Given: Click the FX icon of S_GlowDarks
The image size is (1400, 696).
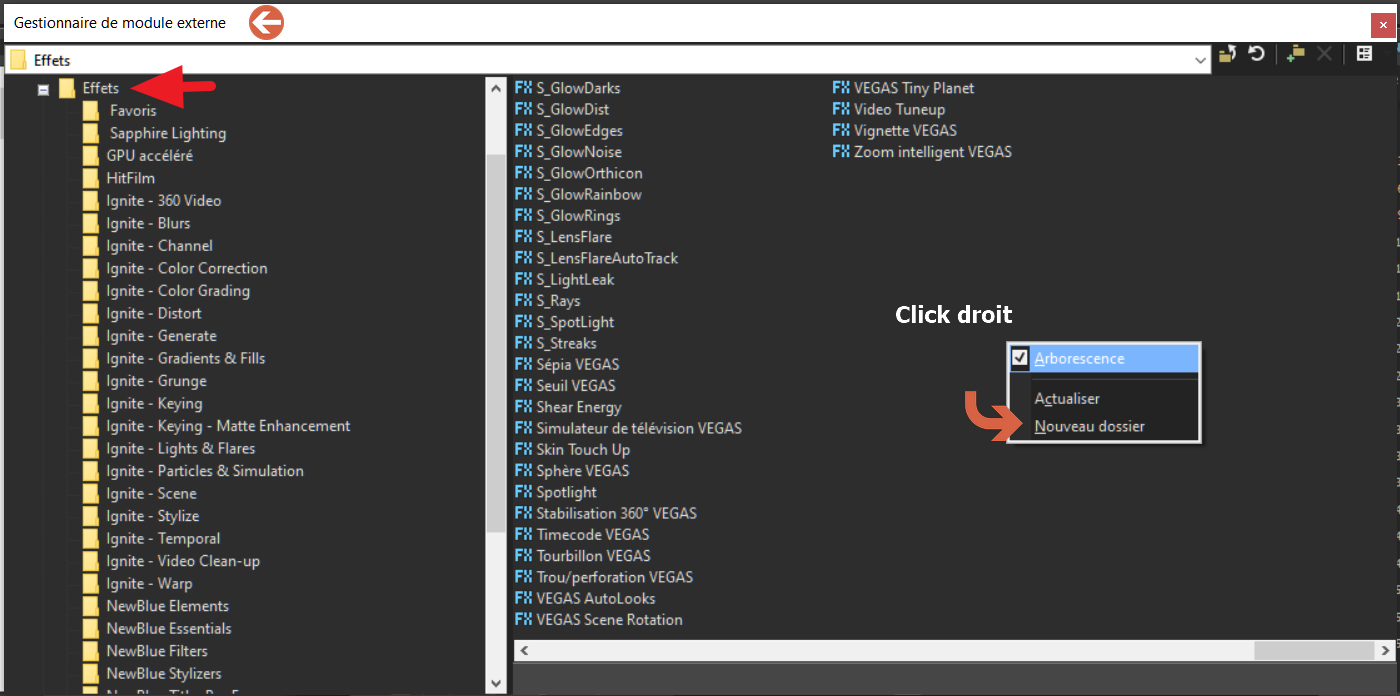Looking at the screenshot, I should (x=524, y=88).
